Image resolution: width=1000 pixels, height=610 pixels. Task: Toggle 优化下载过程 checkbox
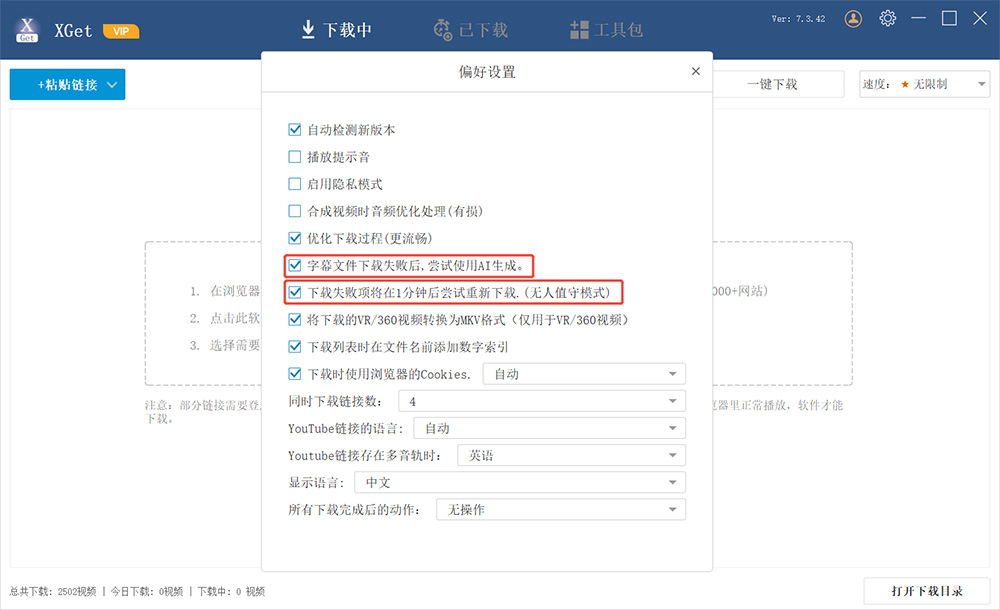pos(294,238)
